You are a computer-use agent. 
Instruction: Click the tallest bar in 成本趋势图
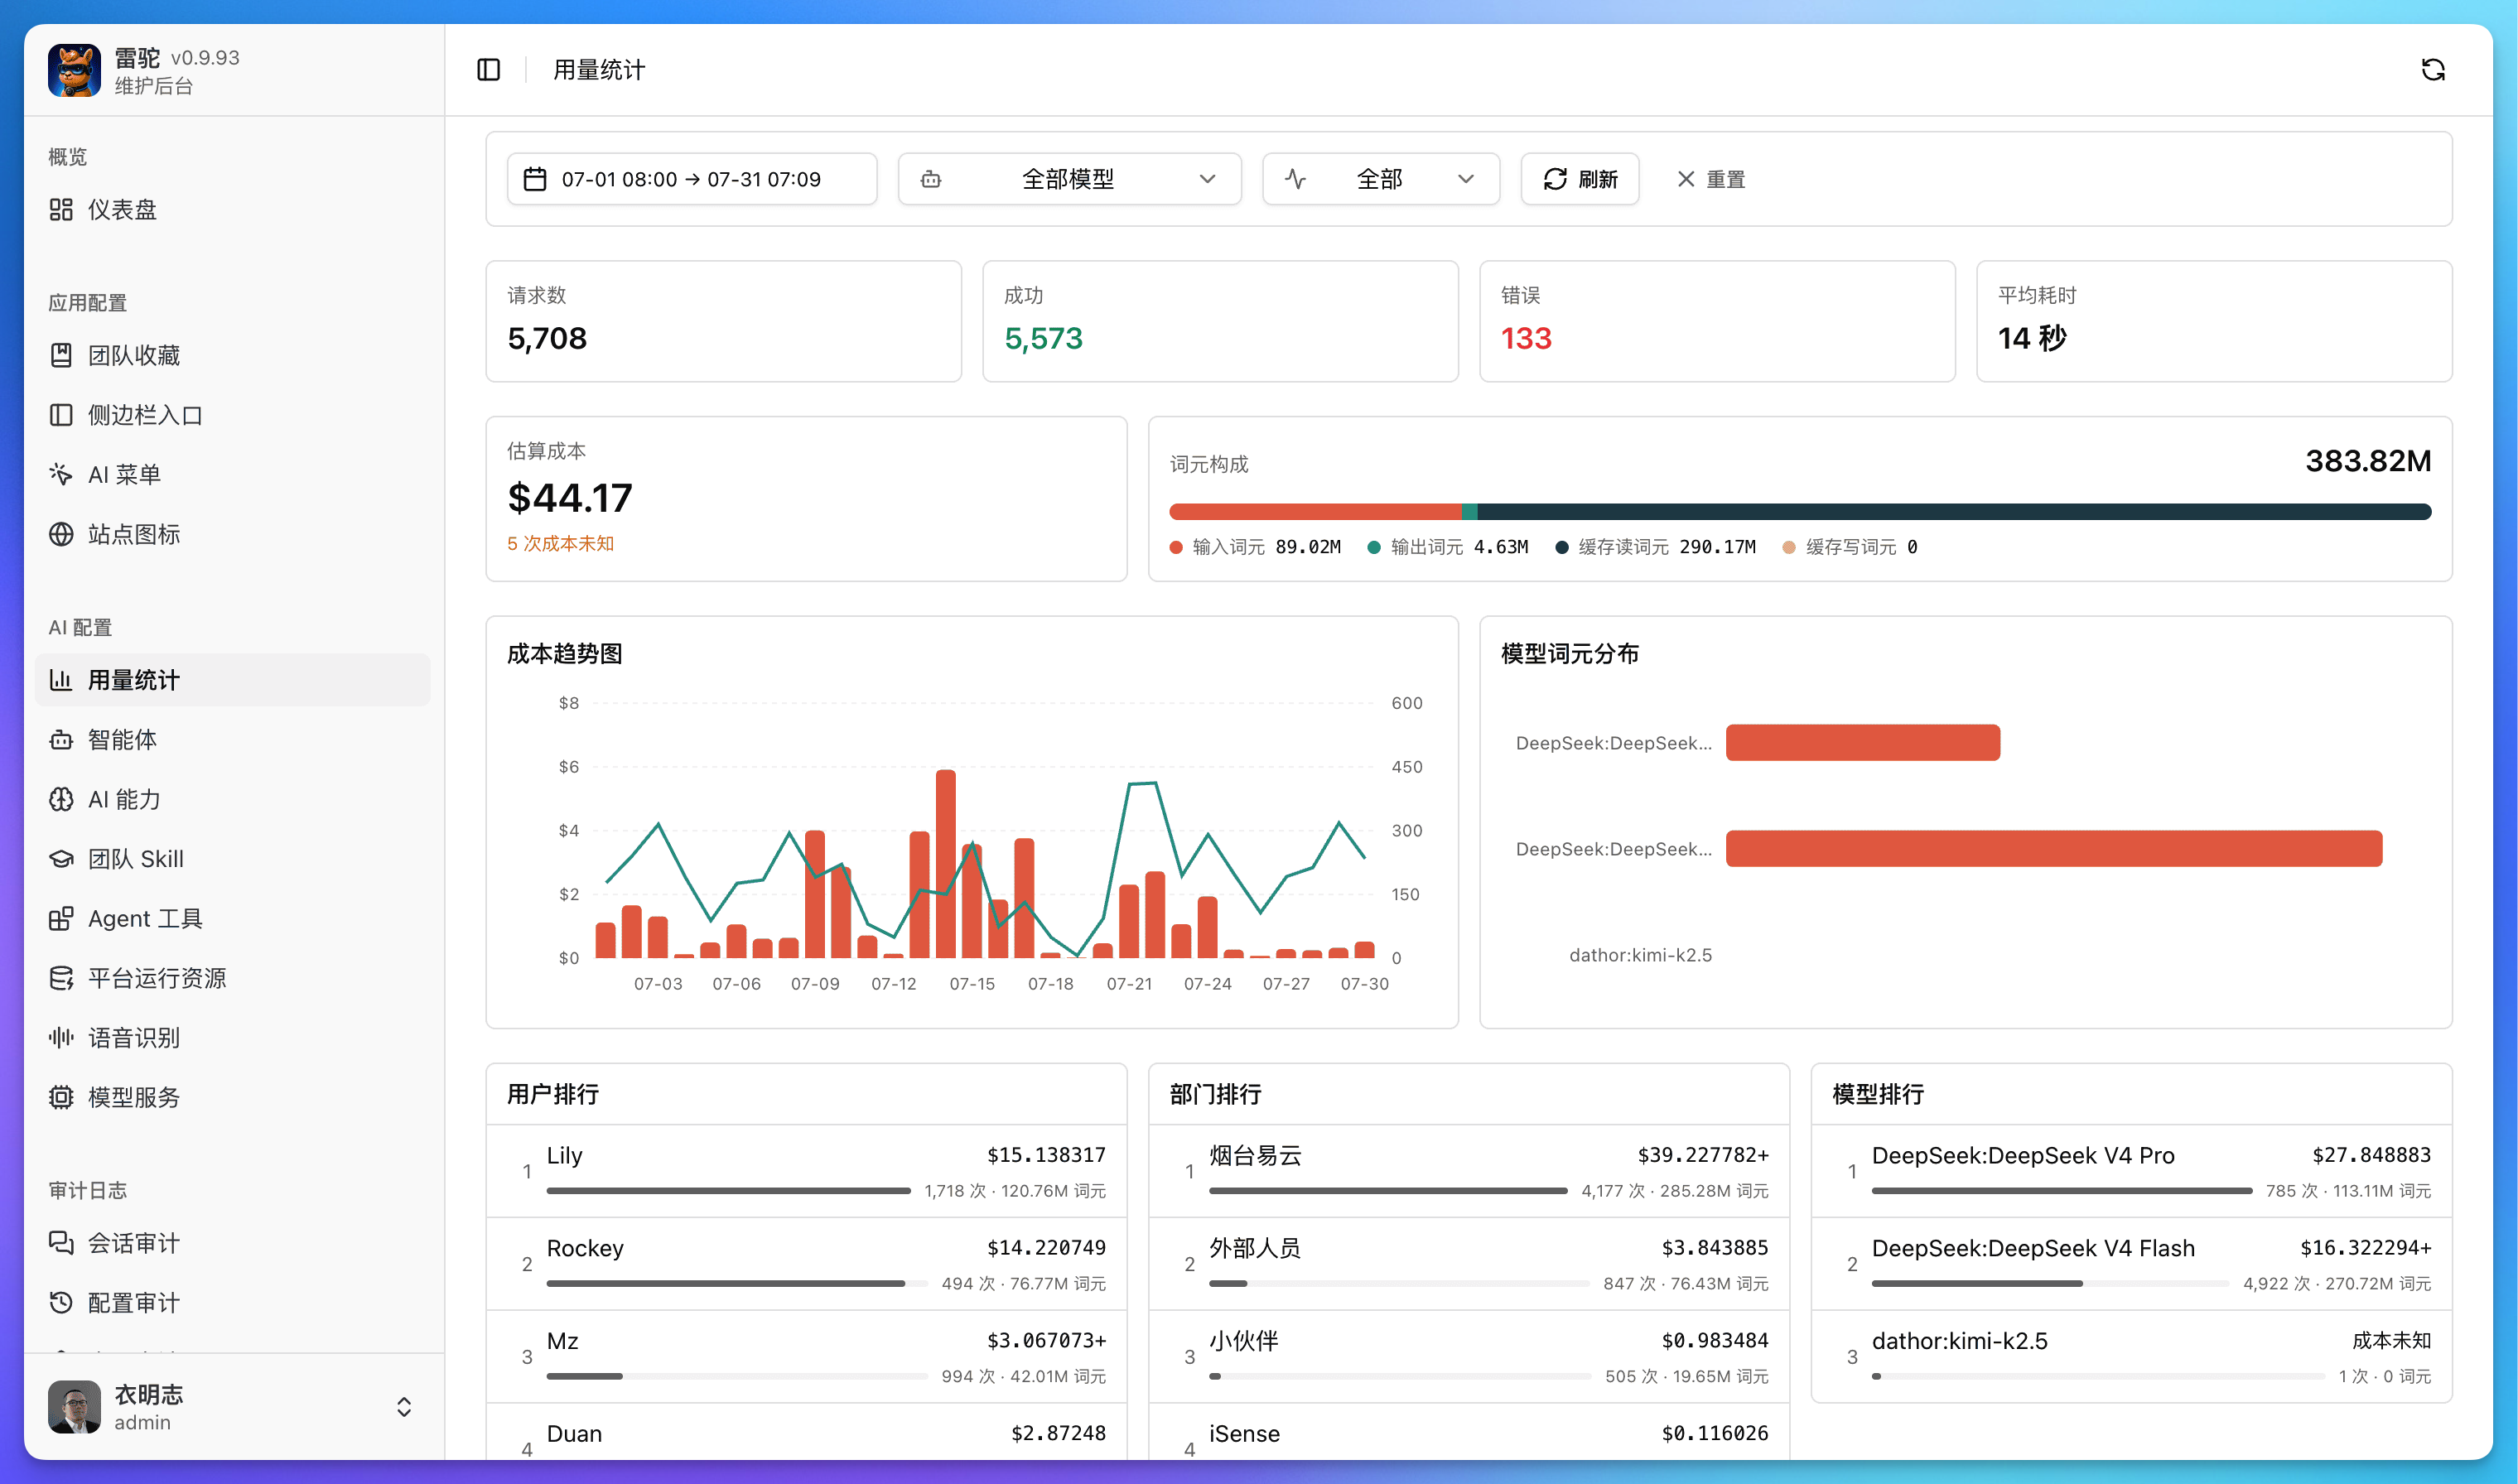pyautogui.click(x=945, y=864)
